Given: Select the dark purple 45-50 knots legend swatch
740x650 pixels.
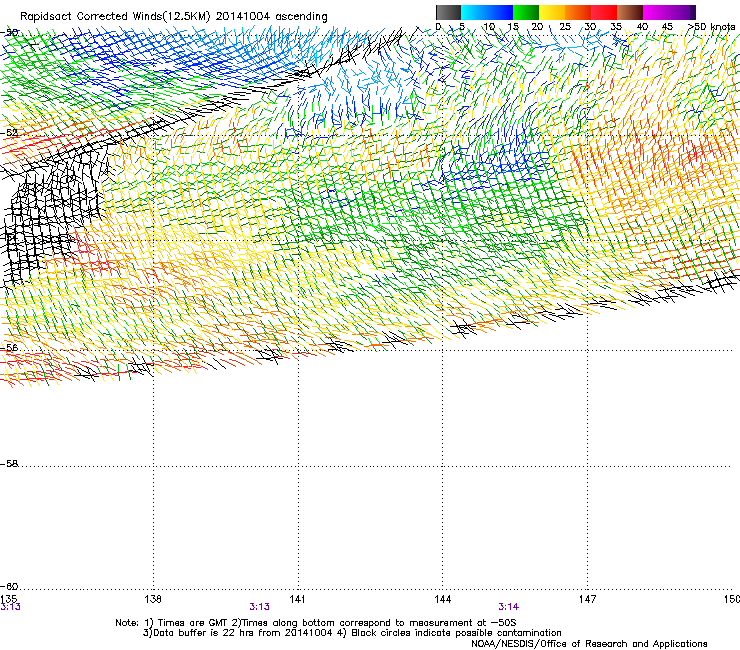Looking at the screenshot, I should coord(682,12).
